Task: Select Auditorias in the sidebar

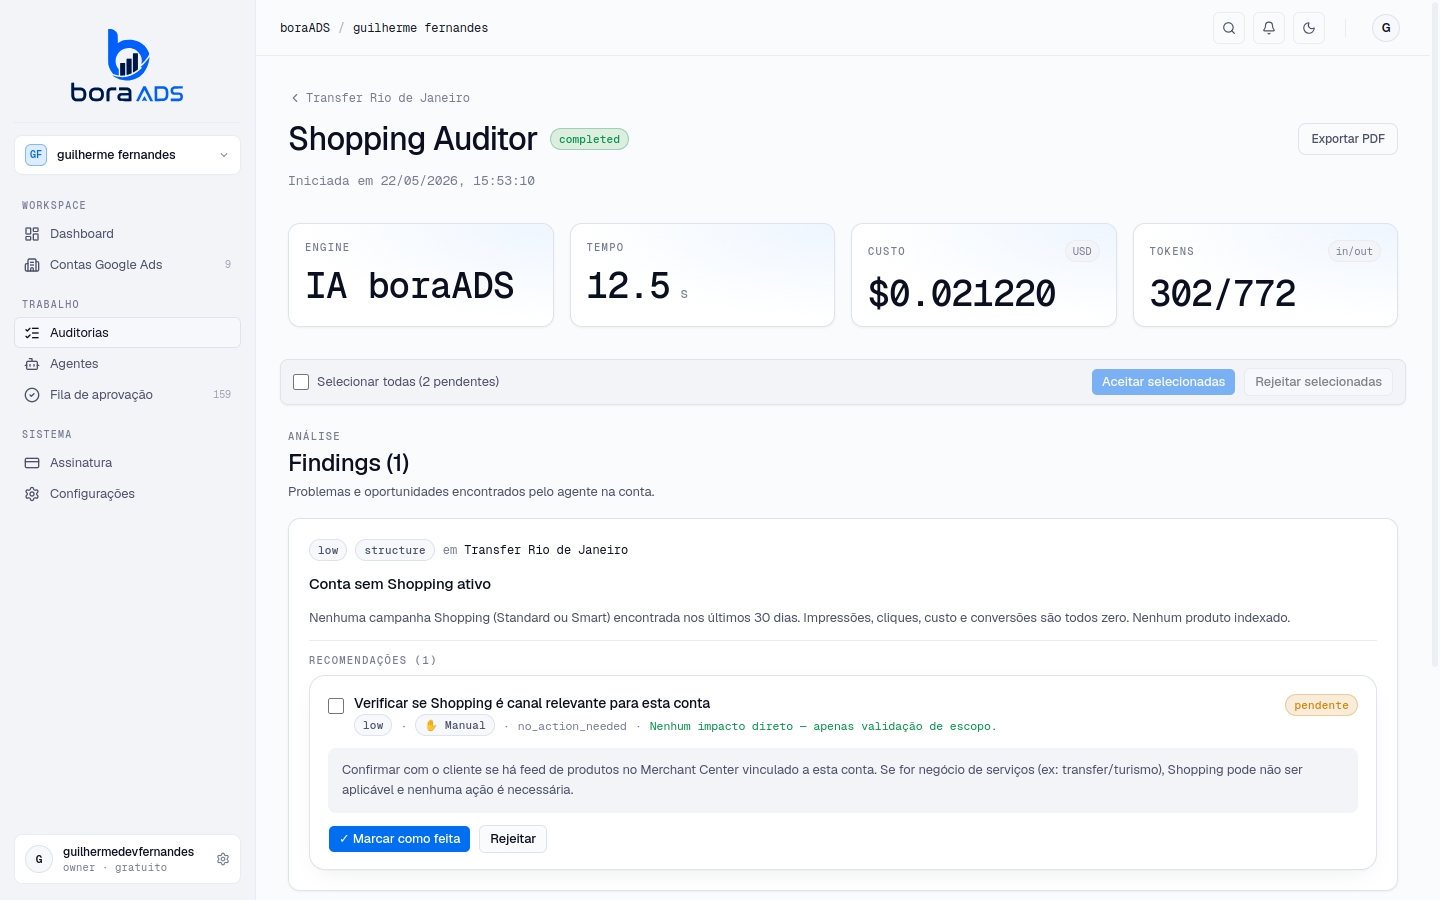Action: 127,333
